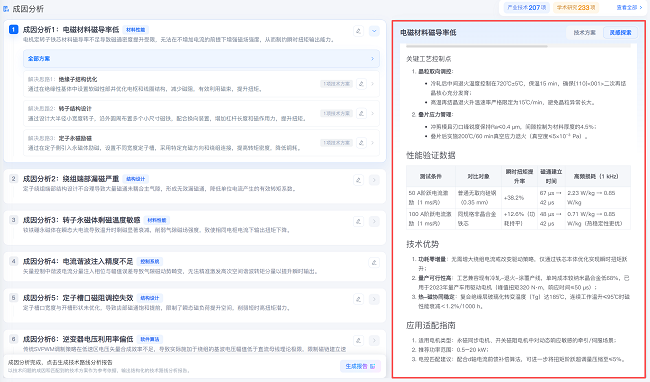
Task: Expand 成因分析6 逆变器电压利用率偏低 arrow
Action: [374, 341]
